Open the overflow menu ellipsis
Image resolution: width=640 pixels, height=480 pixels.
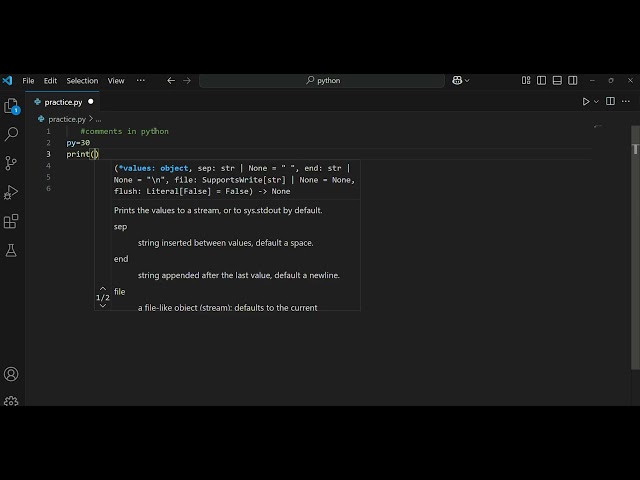pos(140,80)
